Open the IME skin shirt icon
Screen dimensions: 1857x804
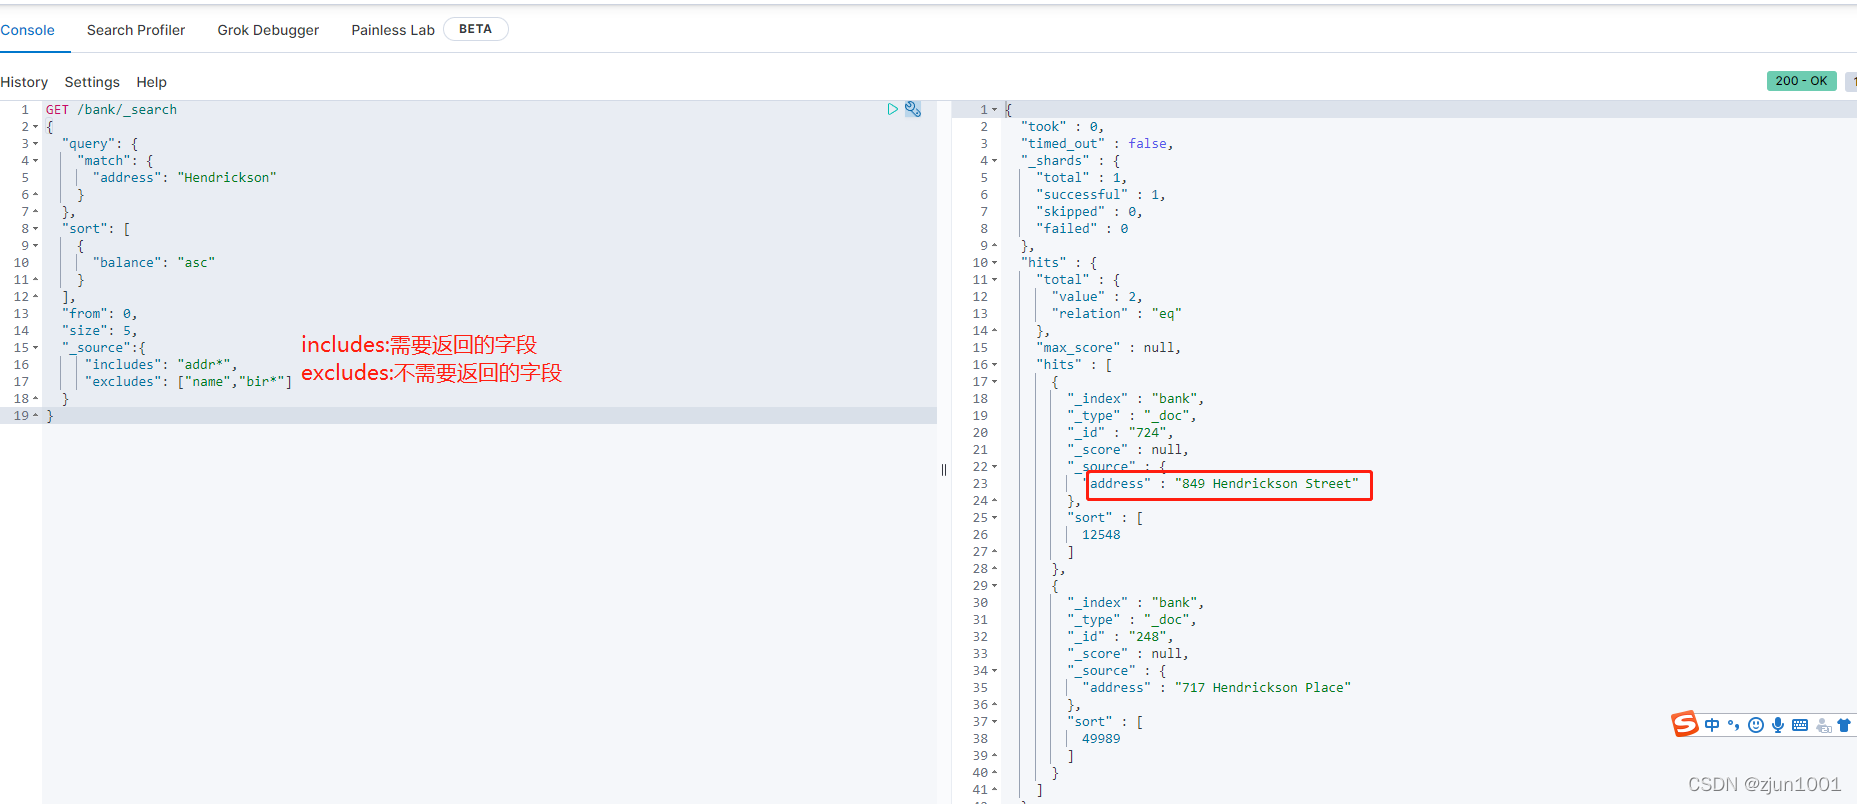pyautogui.click(x=1844, y=725)
